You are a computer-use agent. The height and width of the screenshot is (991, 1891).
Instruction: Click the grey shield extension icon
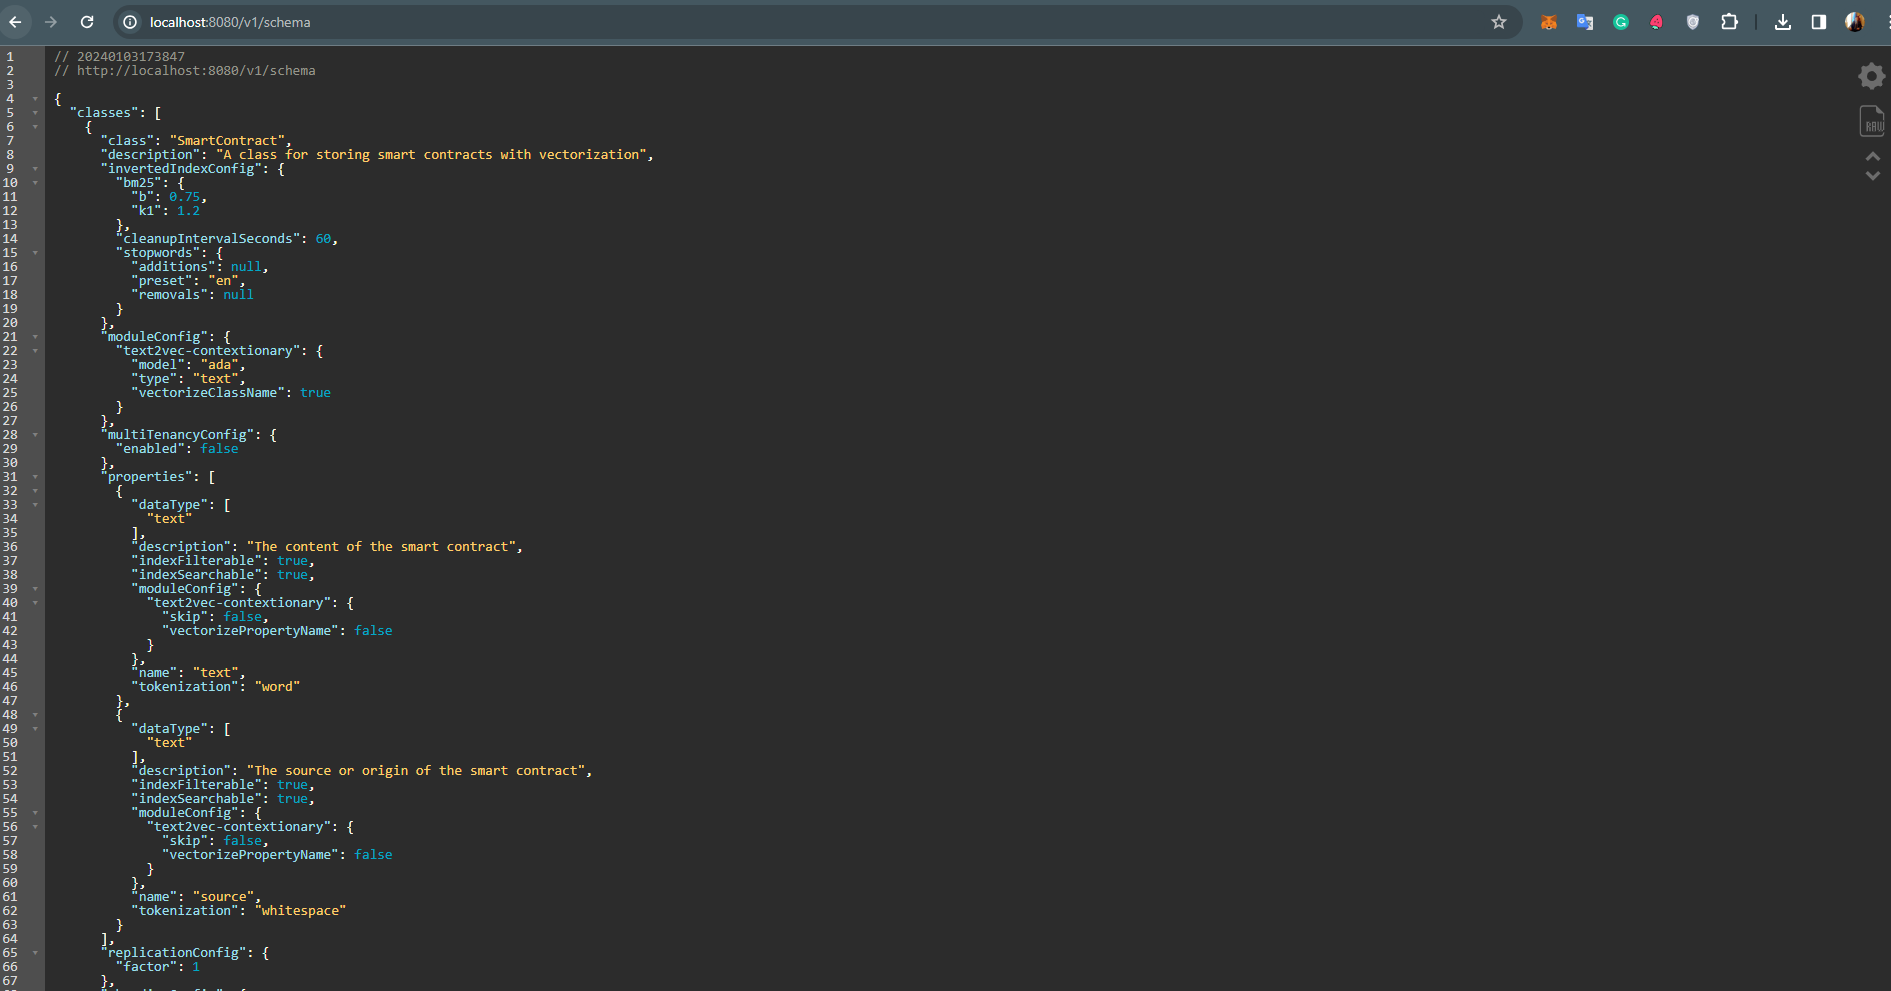(1692, 22)
